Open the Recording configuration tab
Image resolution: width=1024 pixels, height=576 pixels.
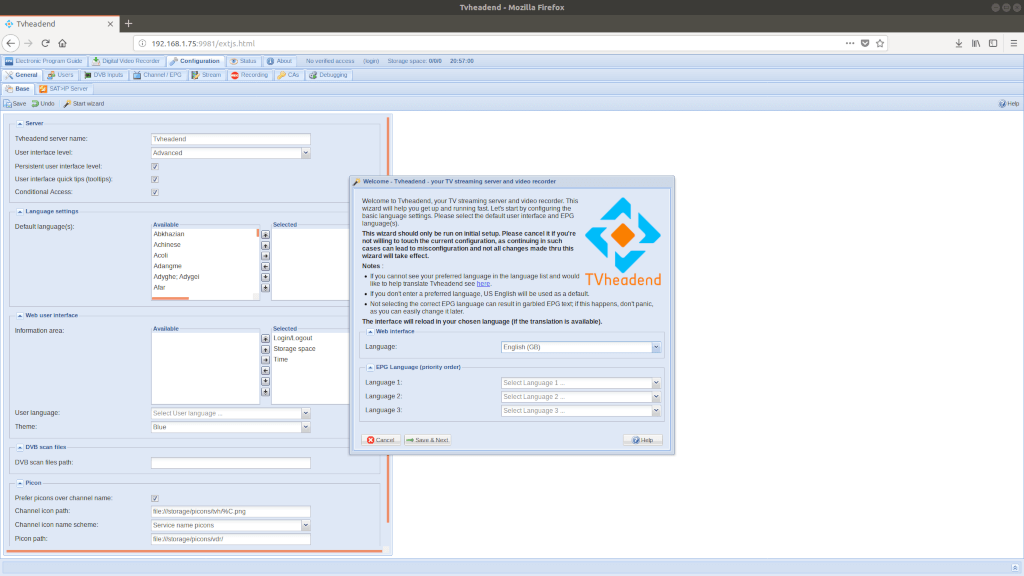click(x=249, y=75)
